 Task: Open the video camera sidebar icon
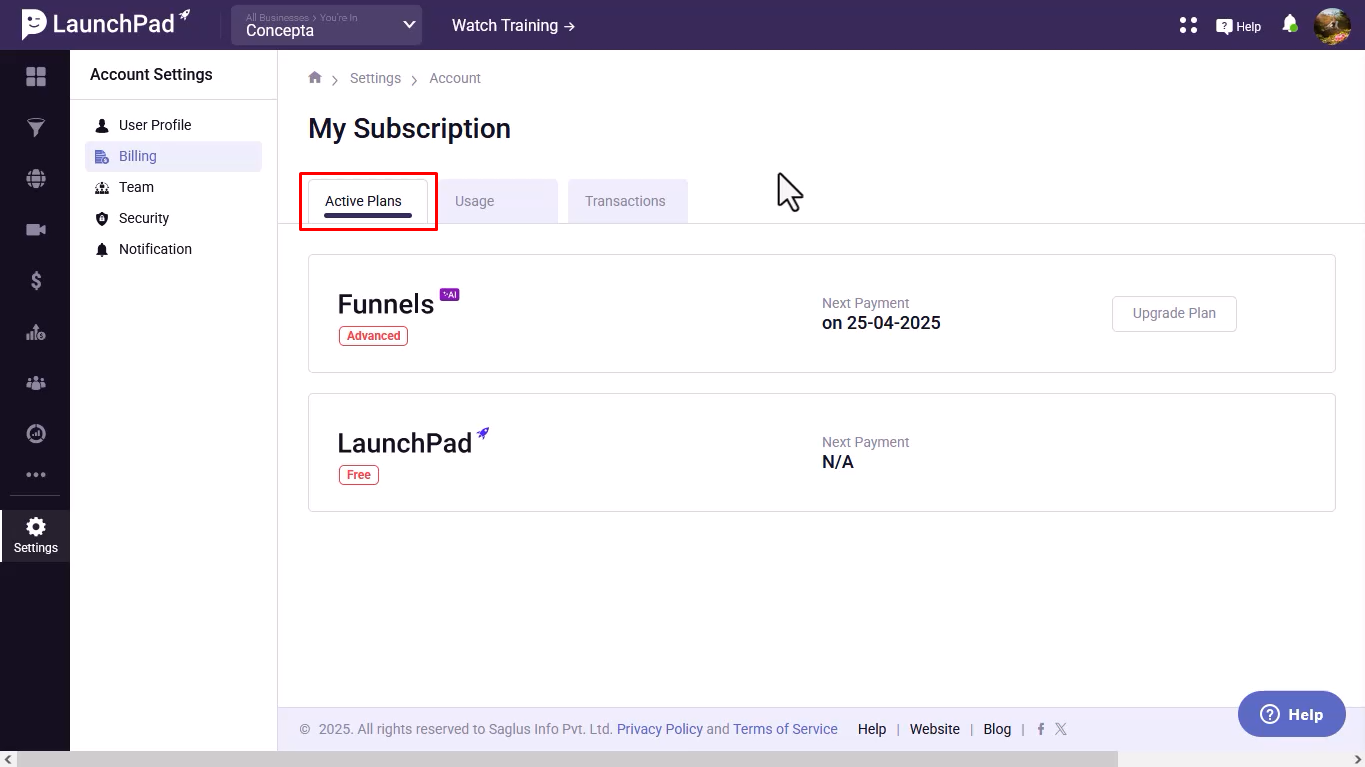(36, 230)
